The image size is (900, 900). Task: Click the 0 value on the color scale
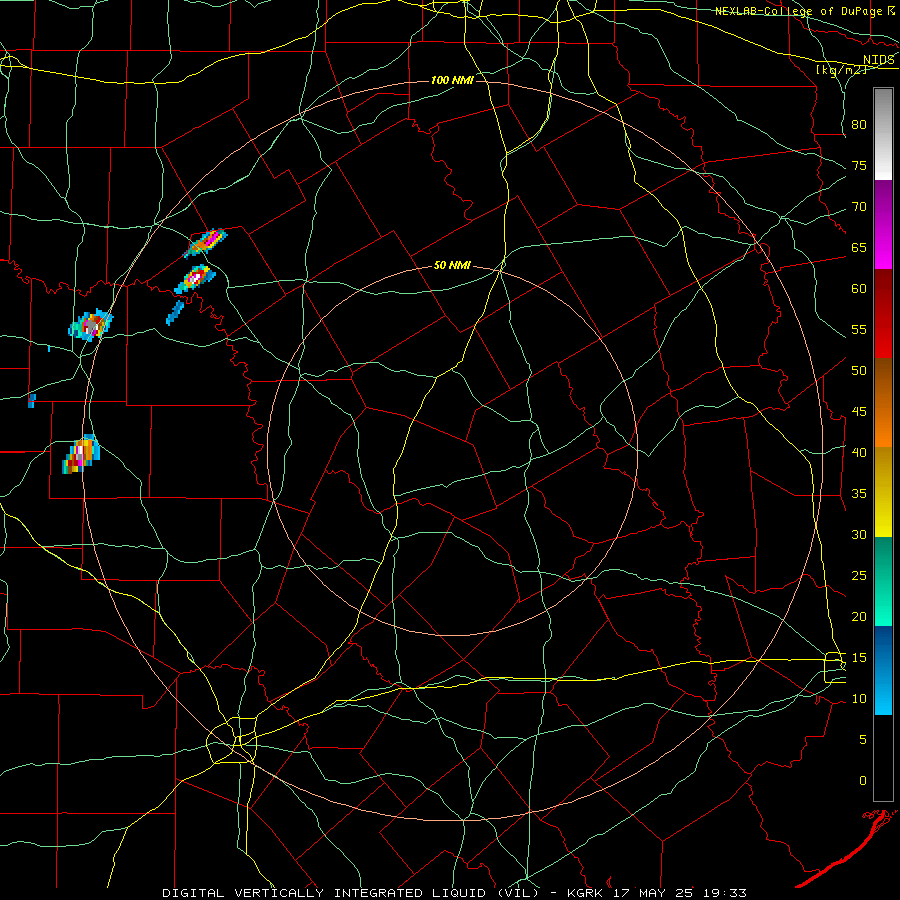coord(863,781)
